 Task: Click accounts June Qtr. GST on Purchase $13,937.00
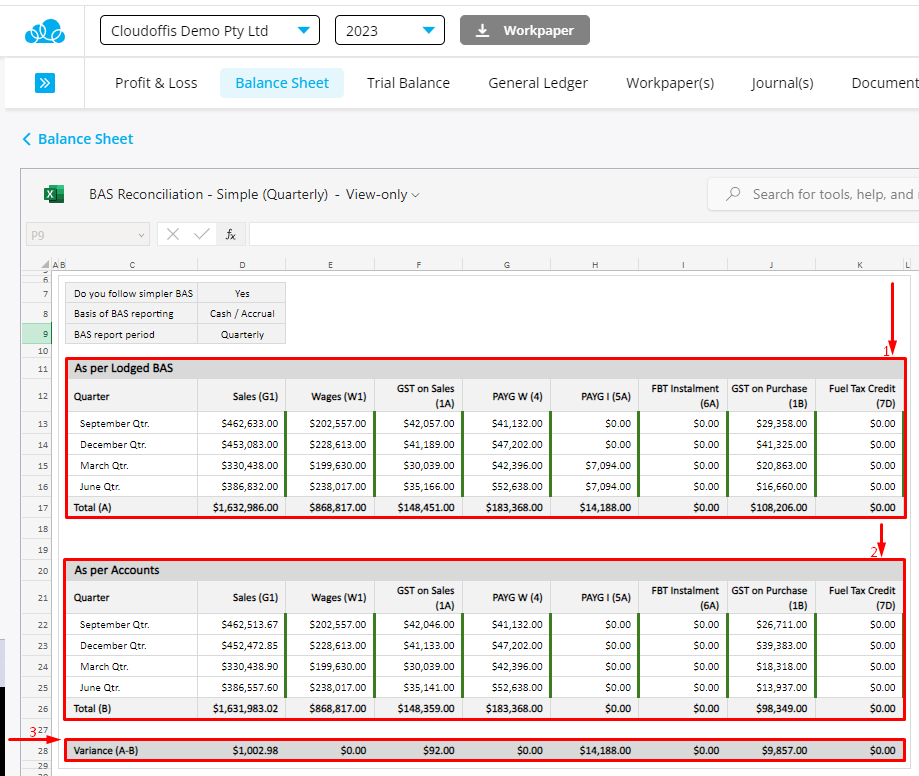pyautogui.click(x=771, y=687)
